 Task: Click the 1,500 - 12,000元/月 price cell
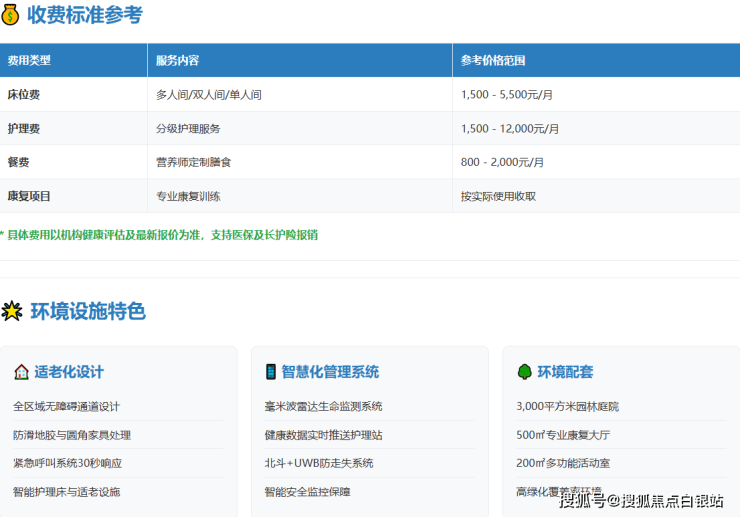coord(510,129)
